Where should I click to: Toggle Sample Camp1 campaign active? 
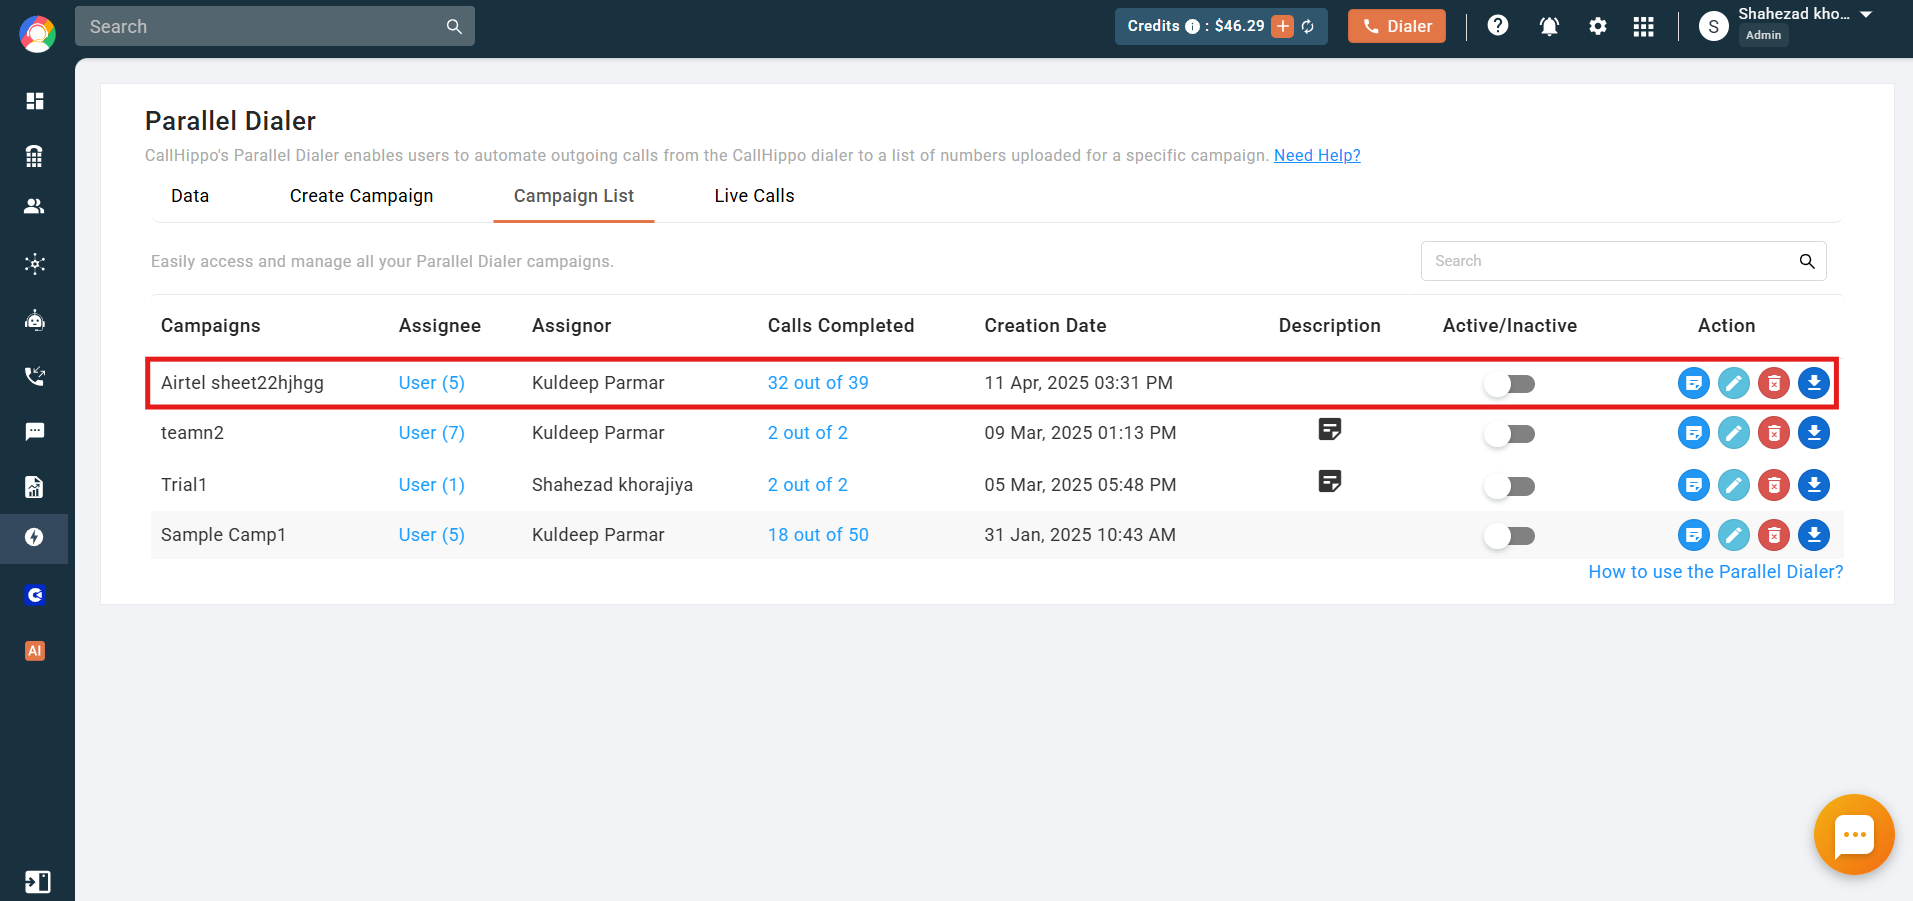[1509, 536]
